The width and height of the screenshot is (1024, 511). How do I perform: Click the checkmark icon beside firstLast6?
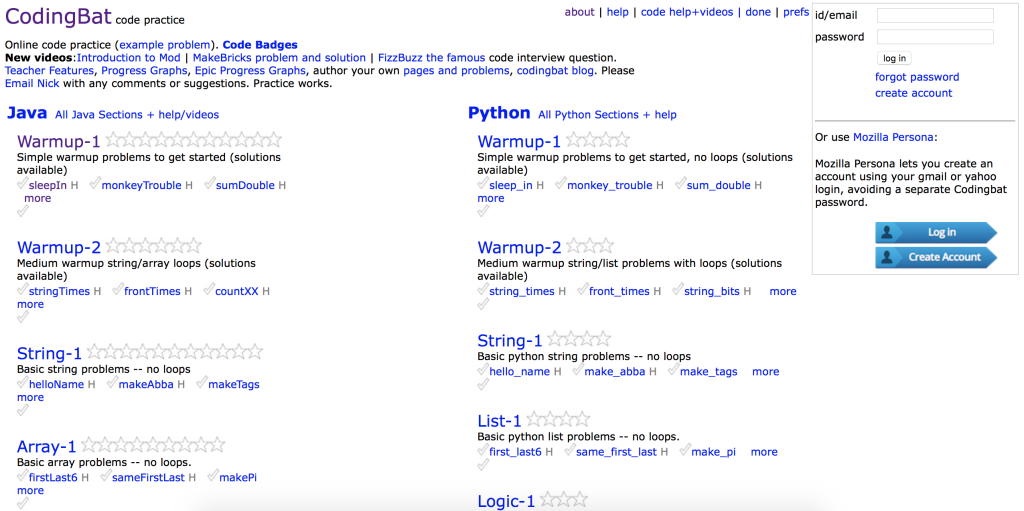point(22,476)
